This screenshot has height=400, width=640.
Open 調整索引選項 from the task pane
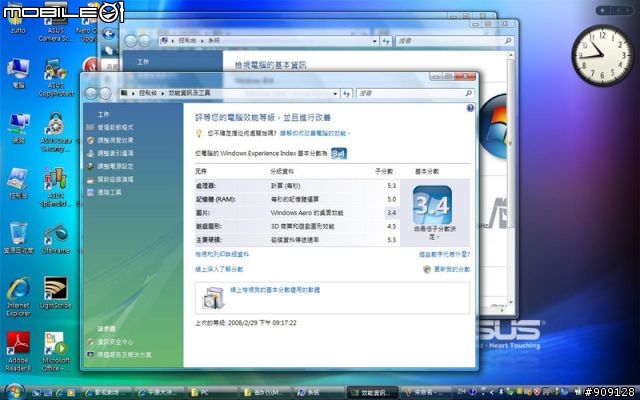[115, 153]
